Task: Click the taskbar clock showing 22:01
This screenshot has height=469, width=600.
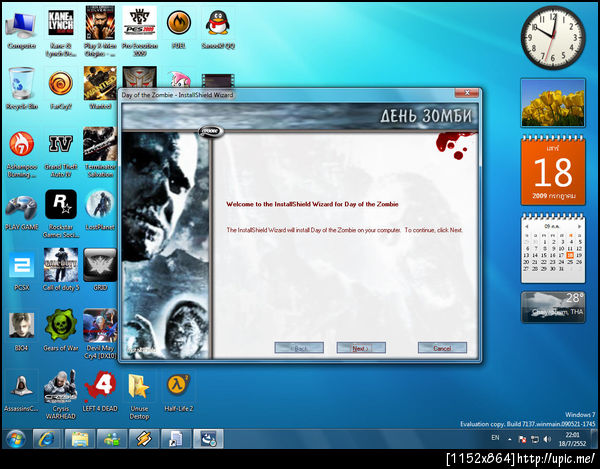Action: pos(572,439)
